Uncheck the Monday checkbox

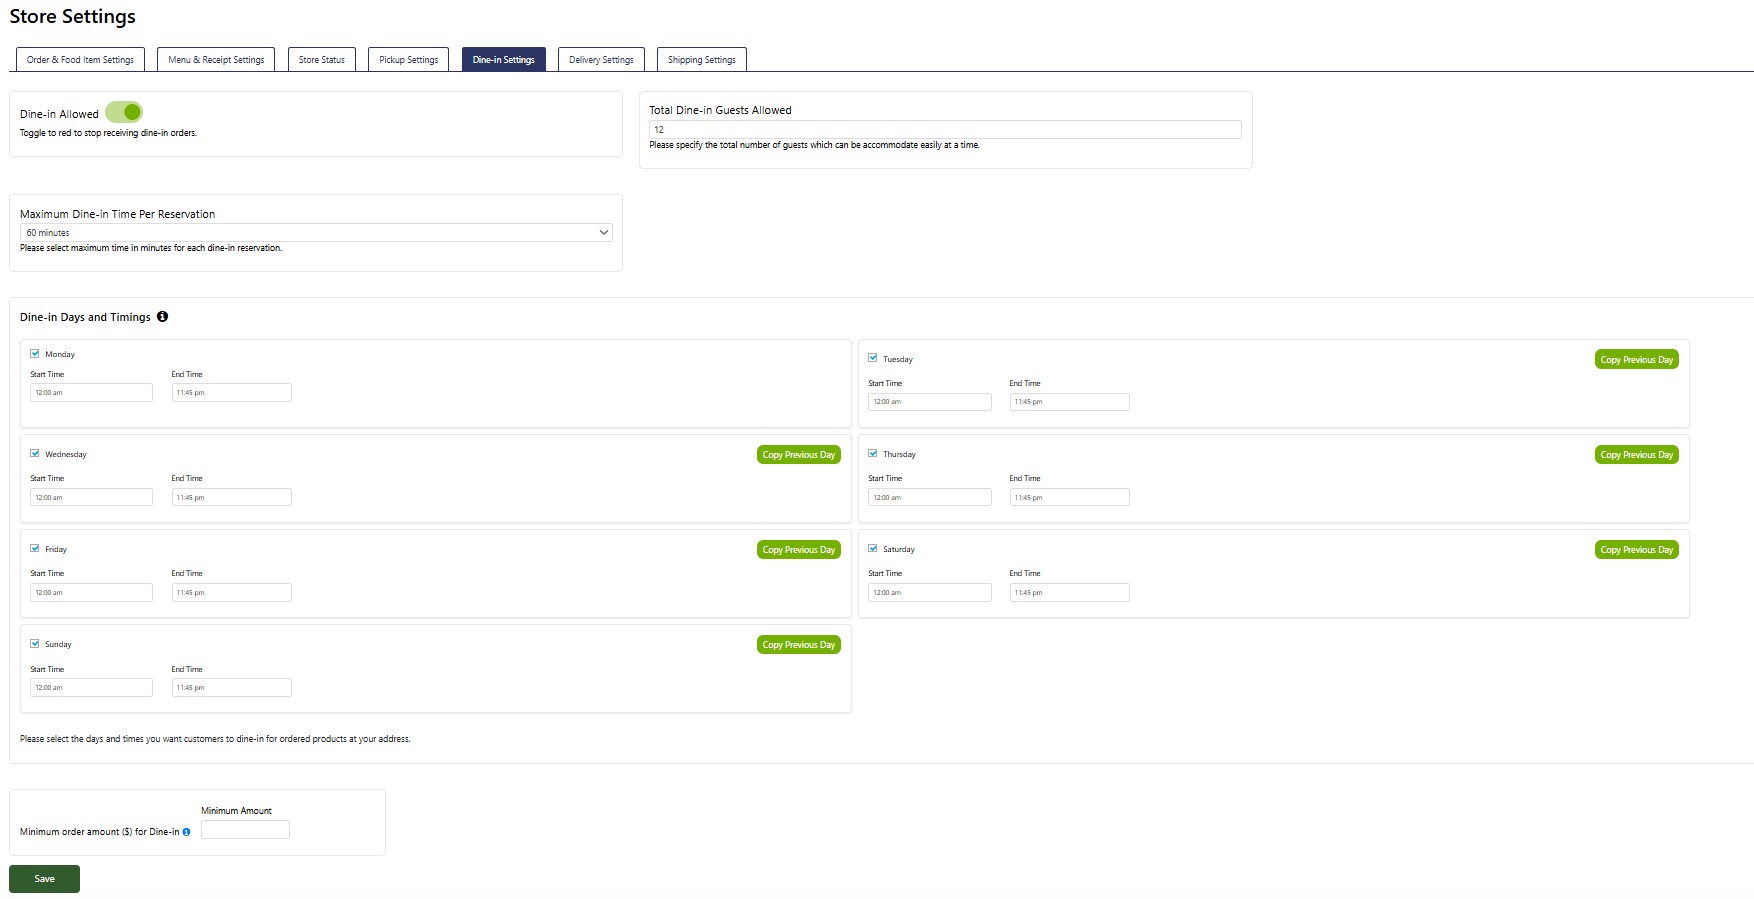[35, 354]
